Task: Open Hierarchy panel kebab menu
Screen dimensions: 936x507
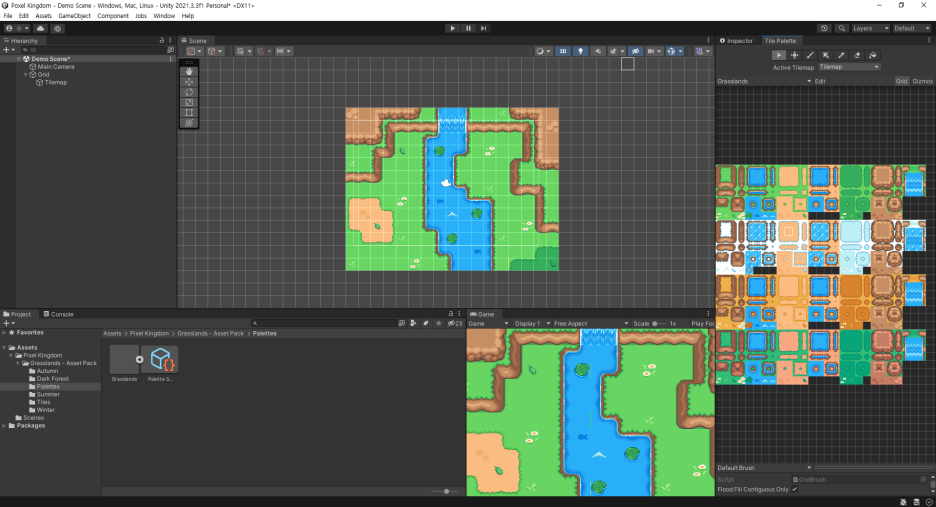Action: 170,41
